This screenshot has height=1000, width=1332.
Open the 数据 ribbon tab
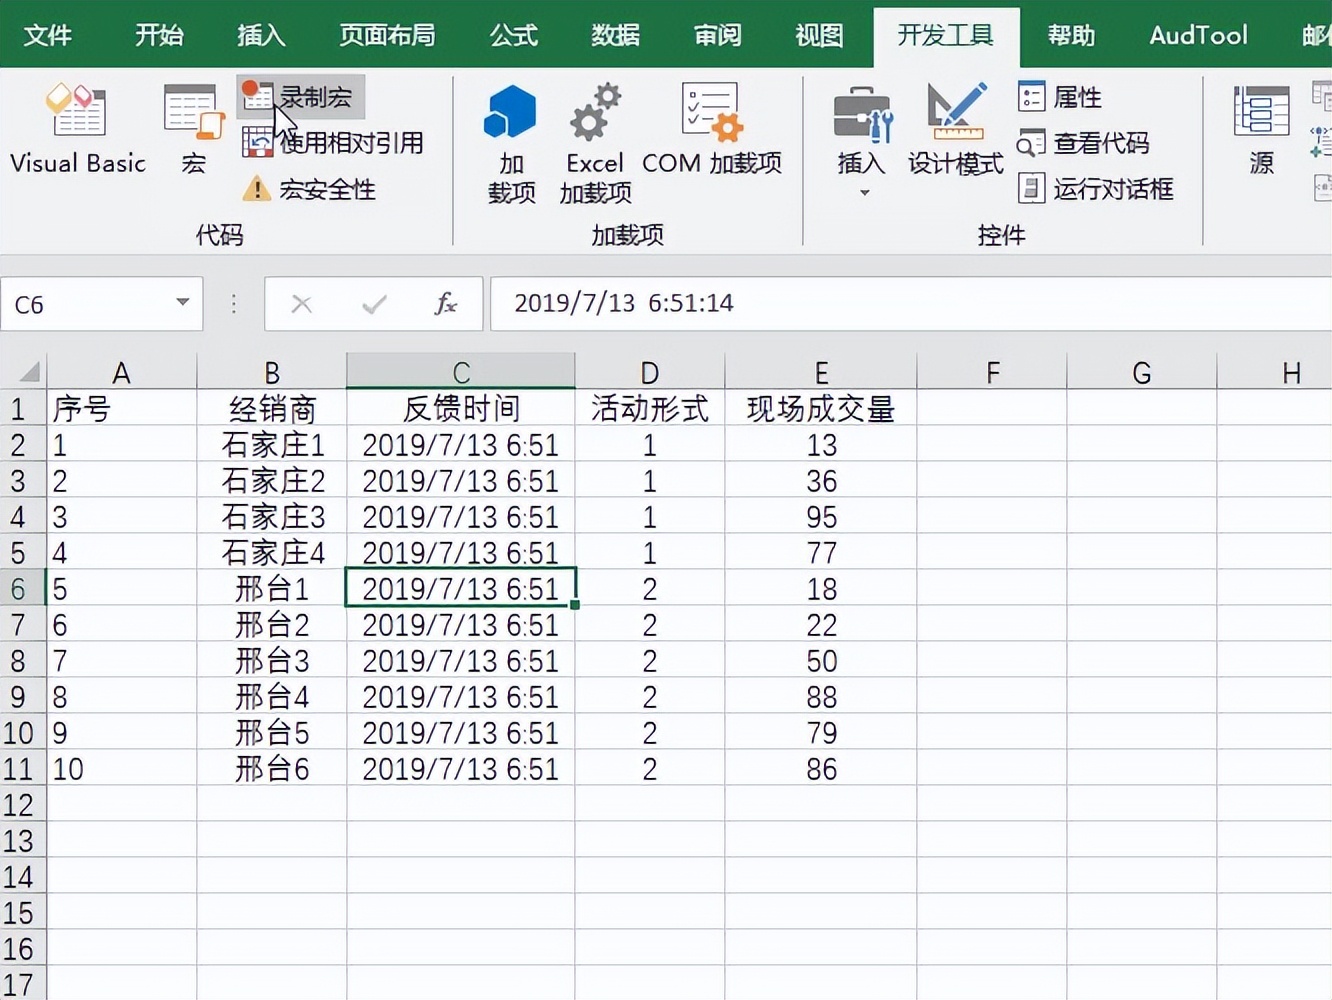[x=614, y=34]
